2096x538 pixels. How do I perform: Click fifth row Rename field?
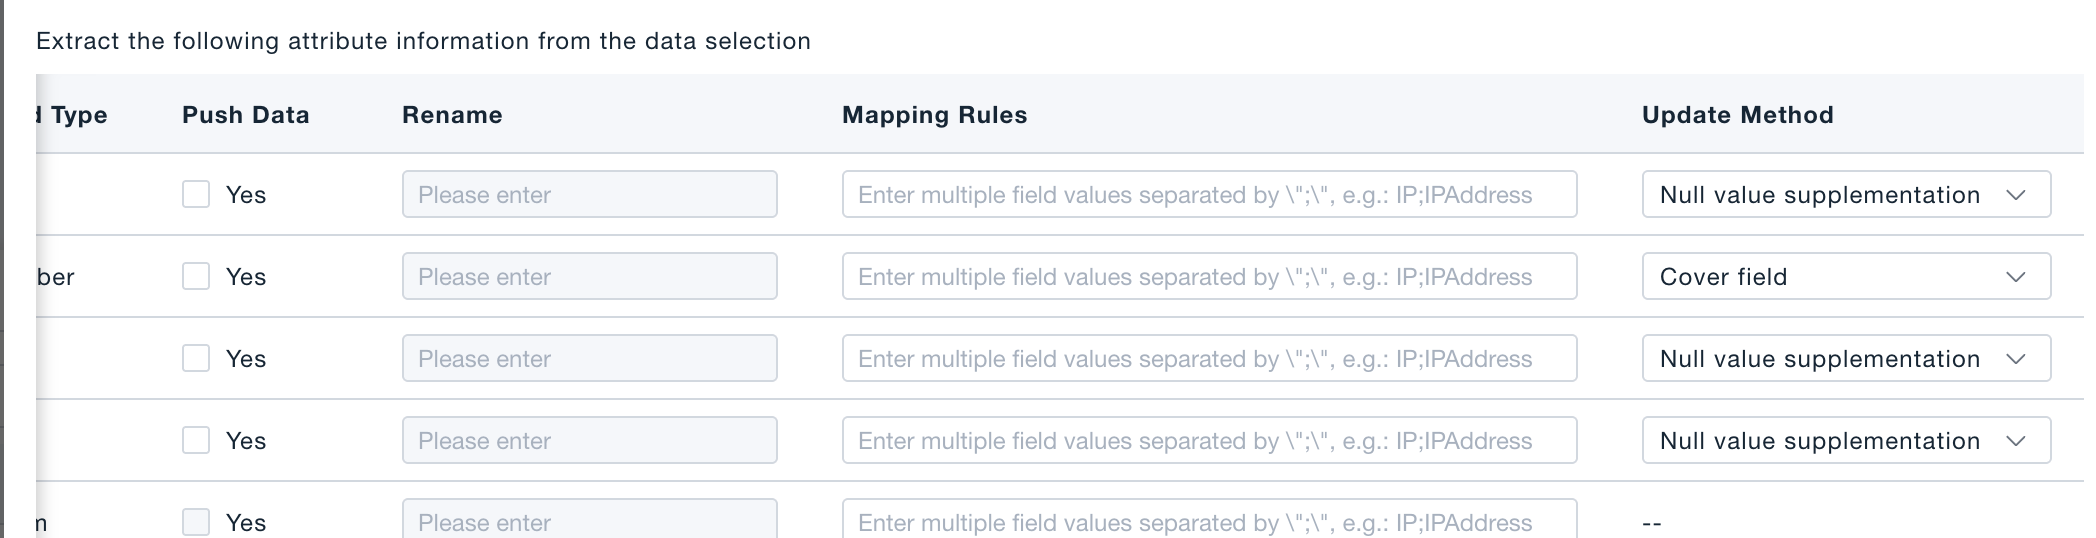pos(589,520)
